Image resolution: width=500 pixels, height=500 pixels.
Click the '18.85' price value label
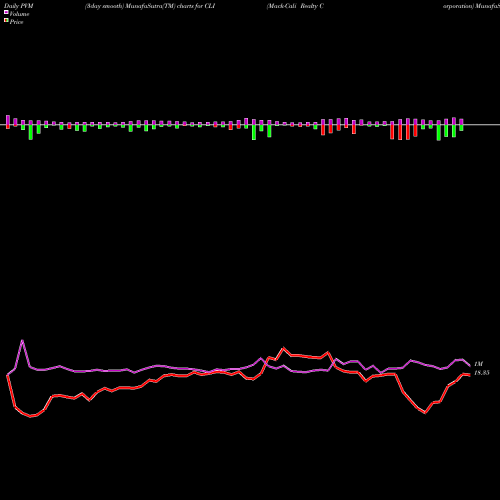click(x=482, y=372)
